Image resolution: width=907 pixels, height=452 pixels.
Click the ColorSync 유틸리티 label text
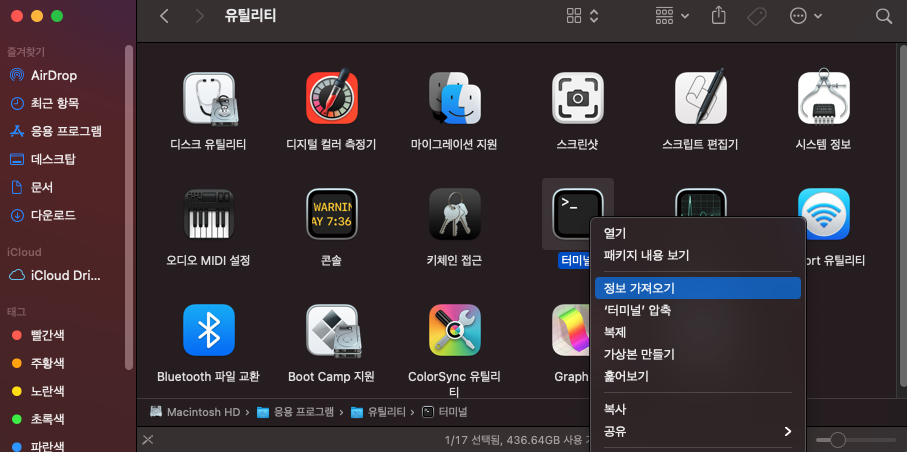coord(454,384)
